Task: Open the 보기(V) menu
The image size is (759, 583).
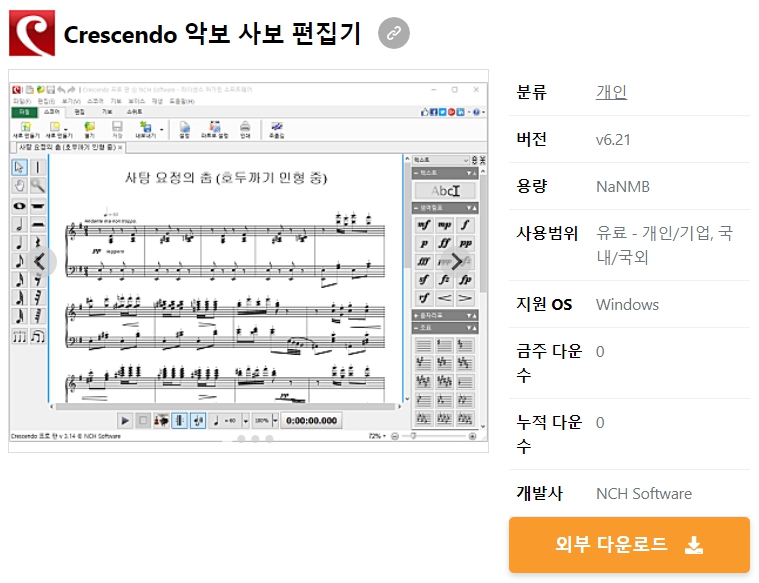Action: click(x=71, y=101)
